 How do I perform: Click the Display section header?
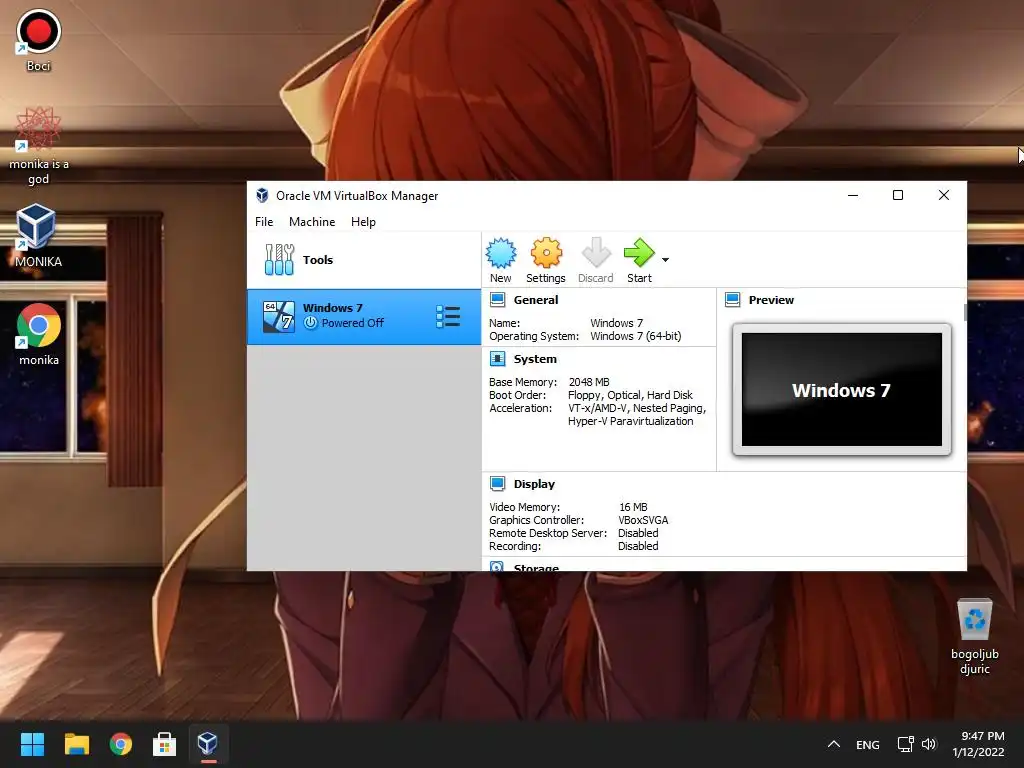click(x=534, y=484)
